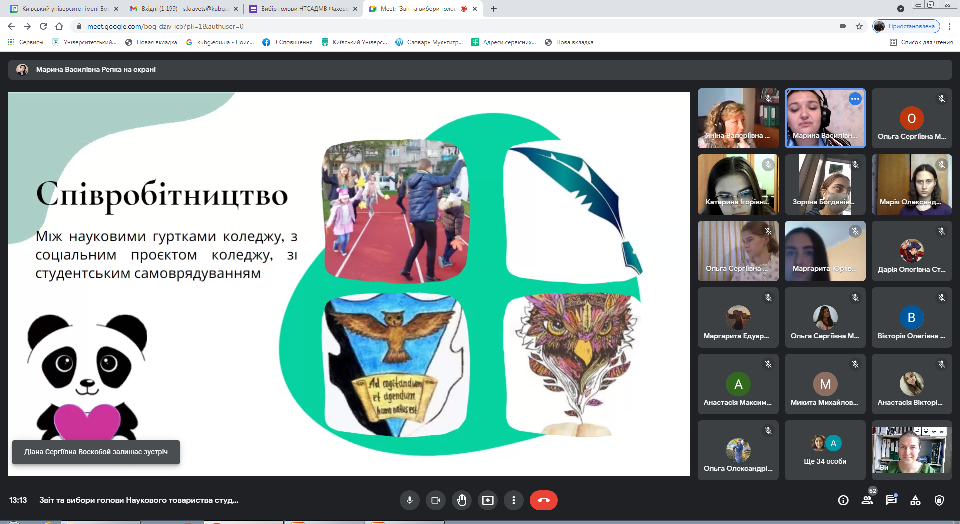Turn off camera in Meet controls
This screenshot has height=524, width=960.
436,500
